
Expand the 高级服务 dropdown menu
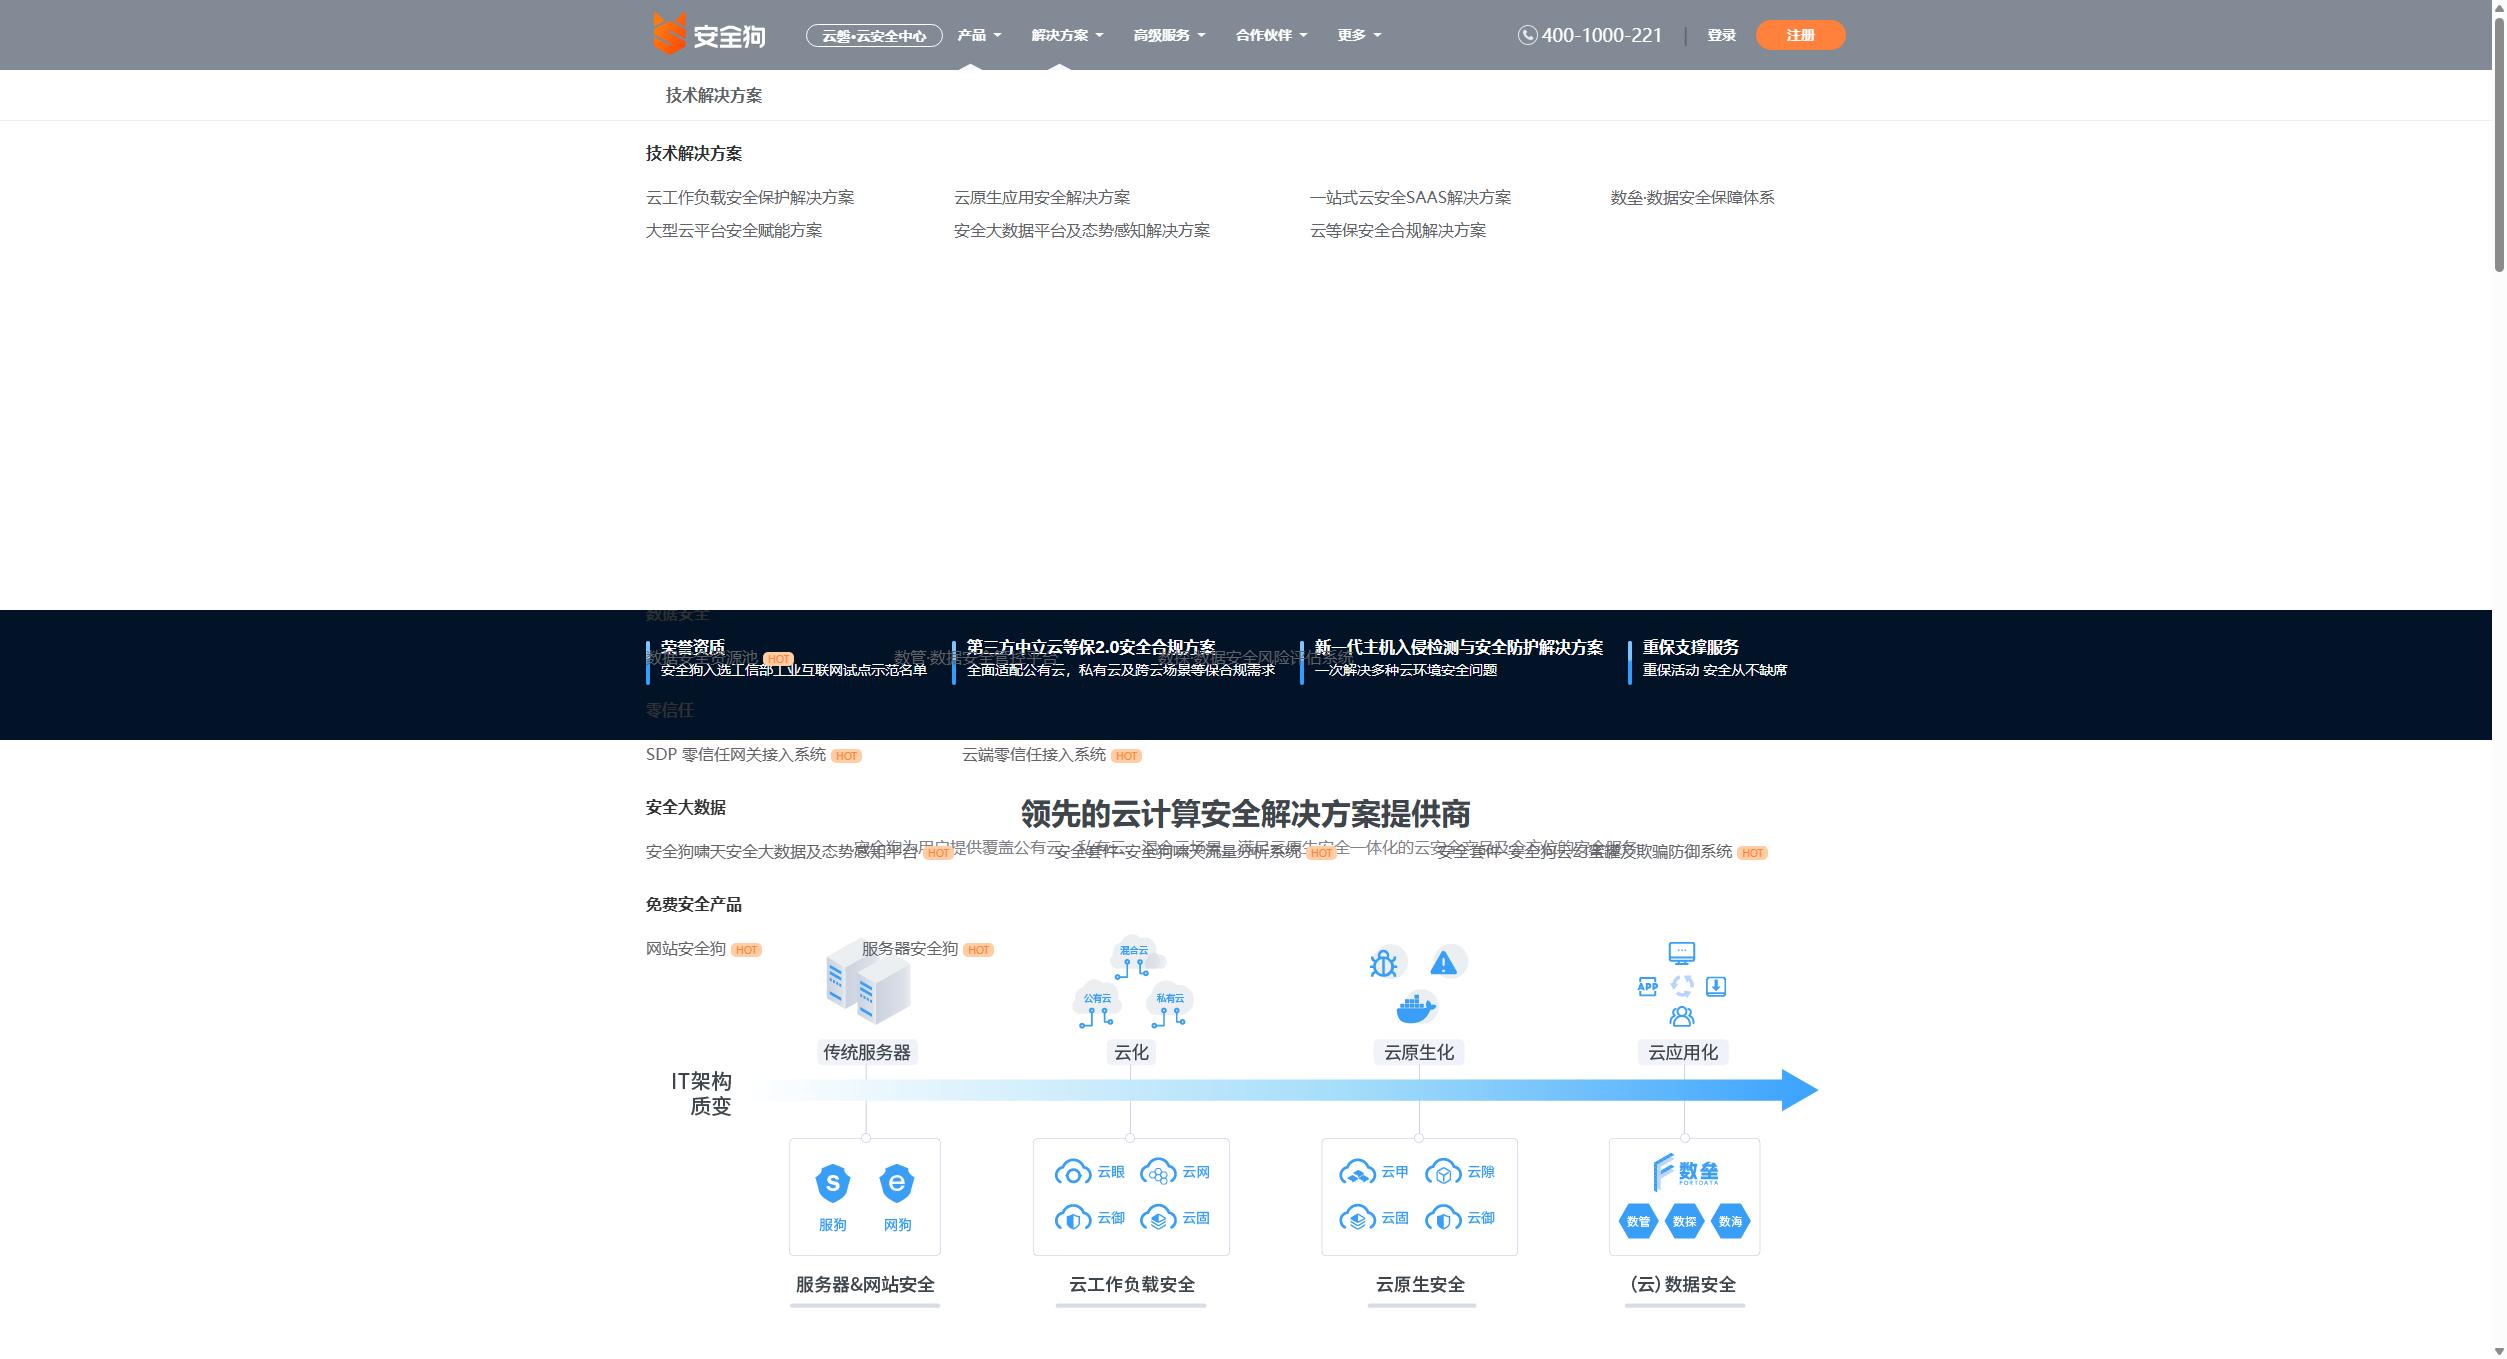(1169, 35)
